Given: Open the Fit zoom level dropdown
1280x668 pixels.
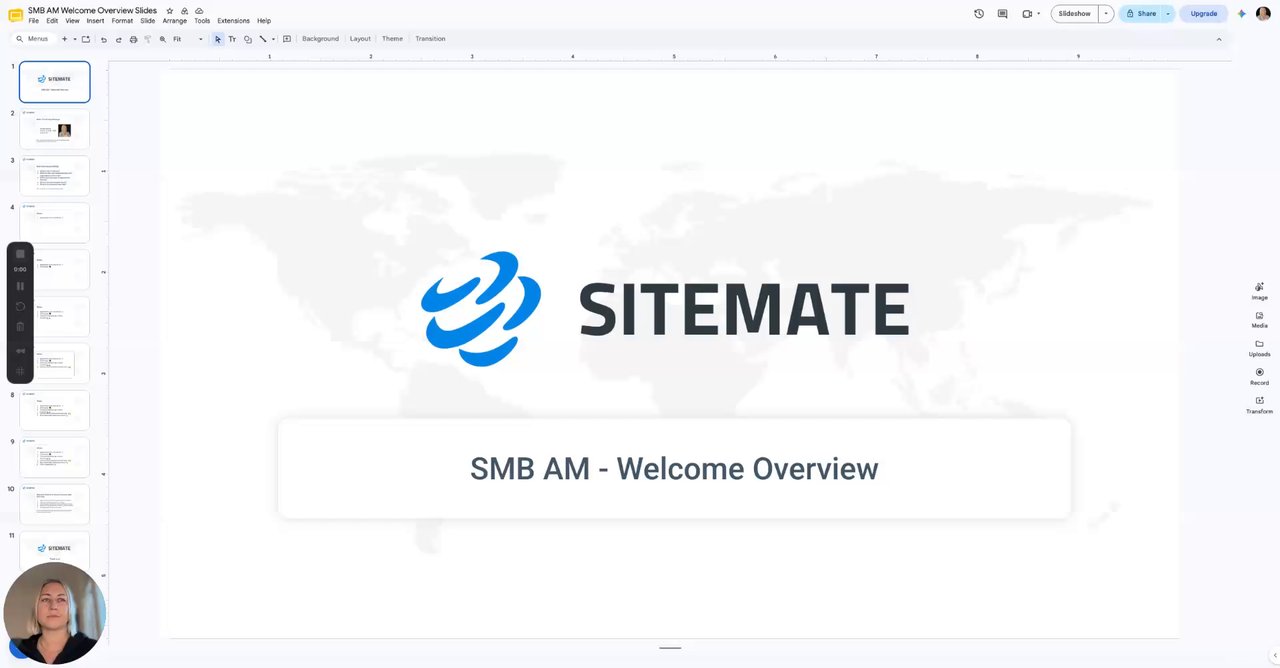Looking at the screenshot, I should [188, 39].
